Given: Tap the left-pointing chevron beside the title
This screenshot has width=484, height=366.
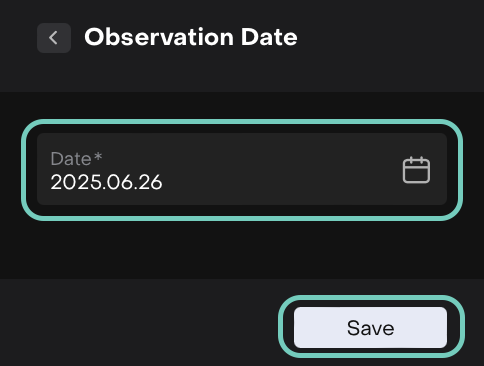Looking at the screenshot, I should click(x=54, y=38).
